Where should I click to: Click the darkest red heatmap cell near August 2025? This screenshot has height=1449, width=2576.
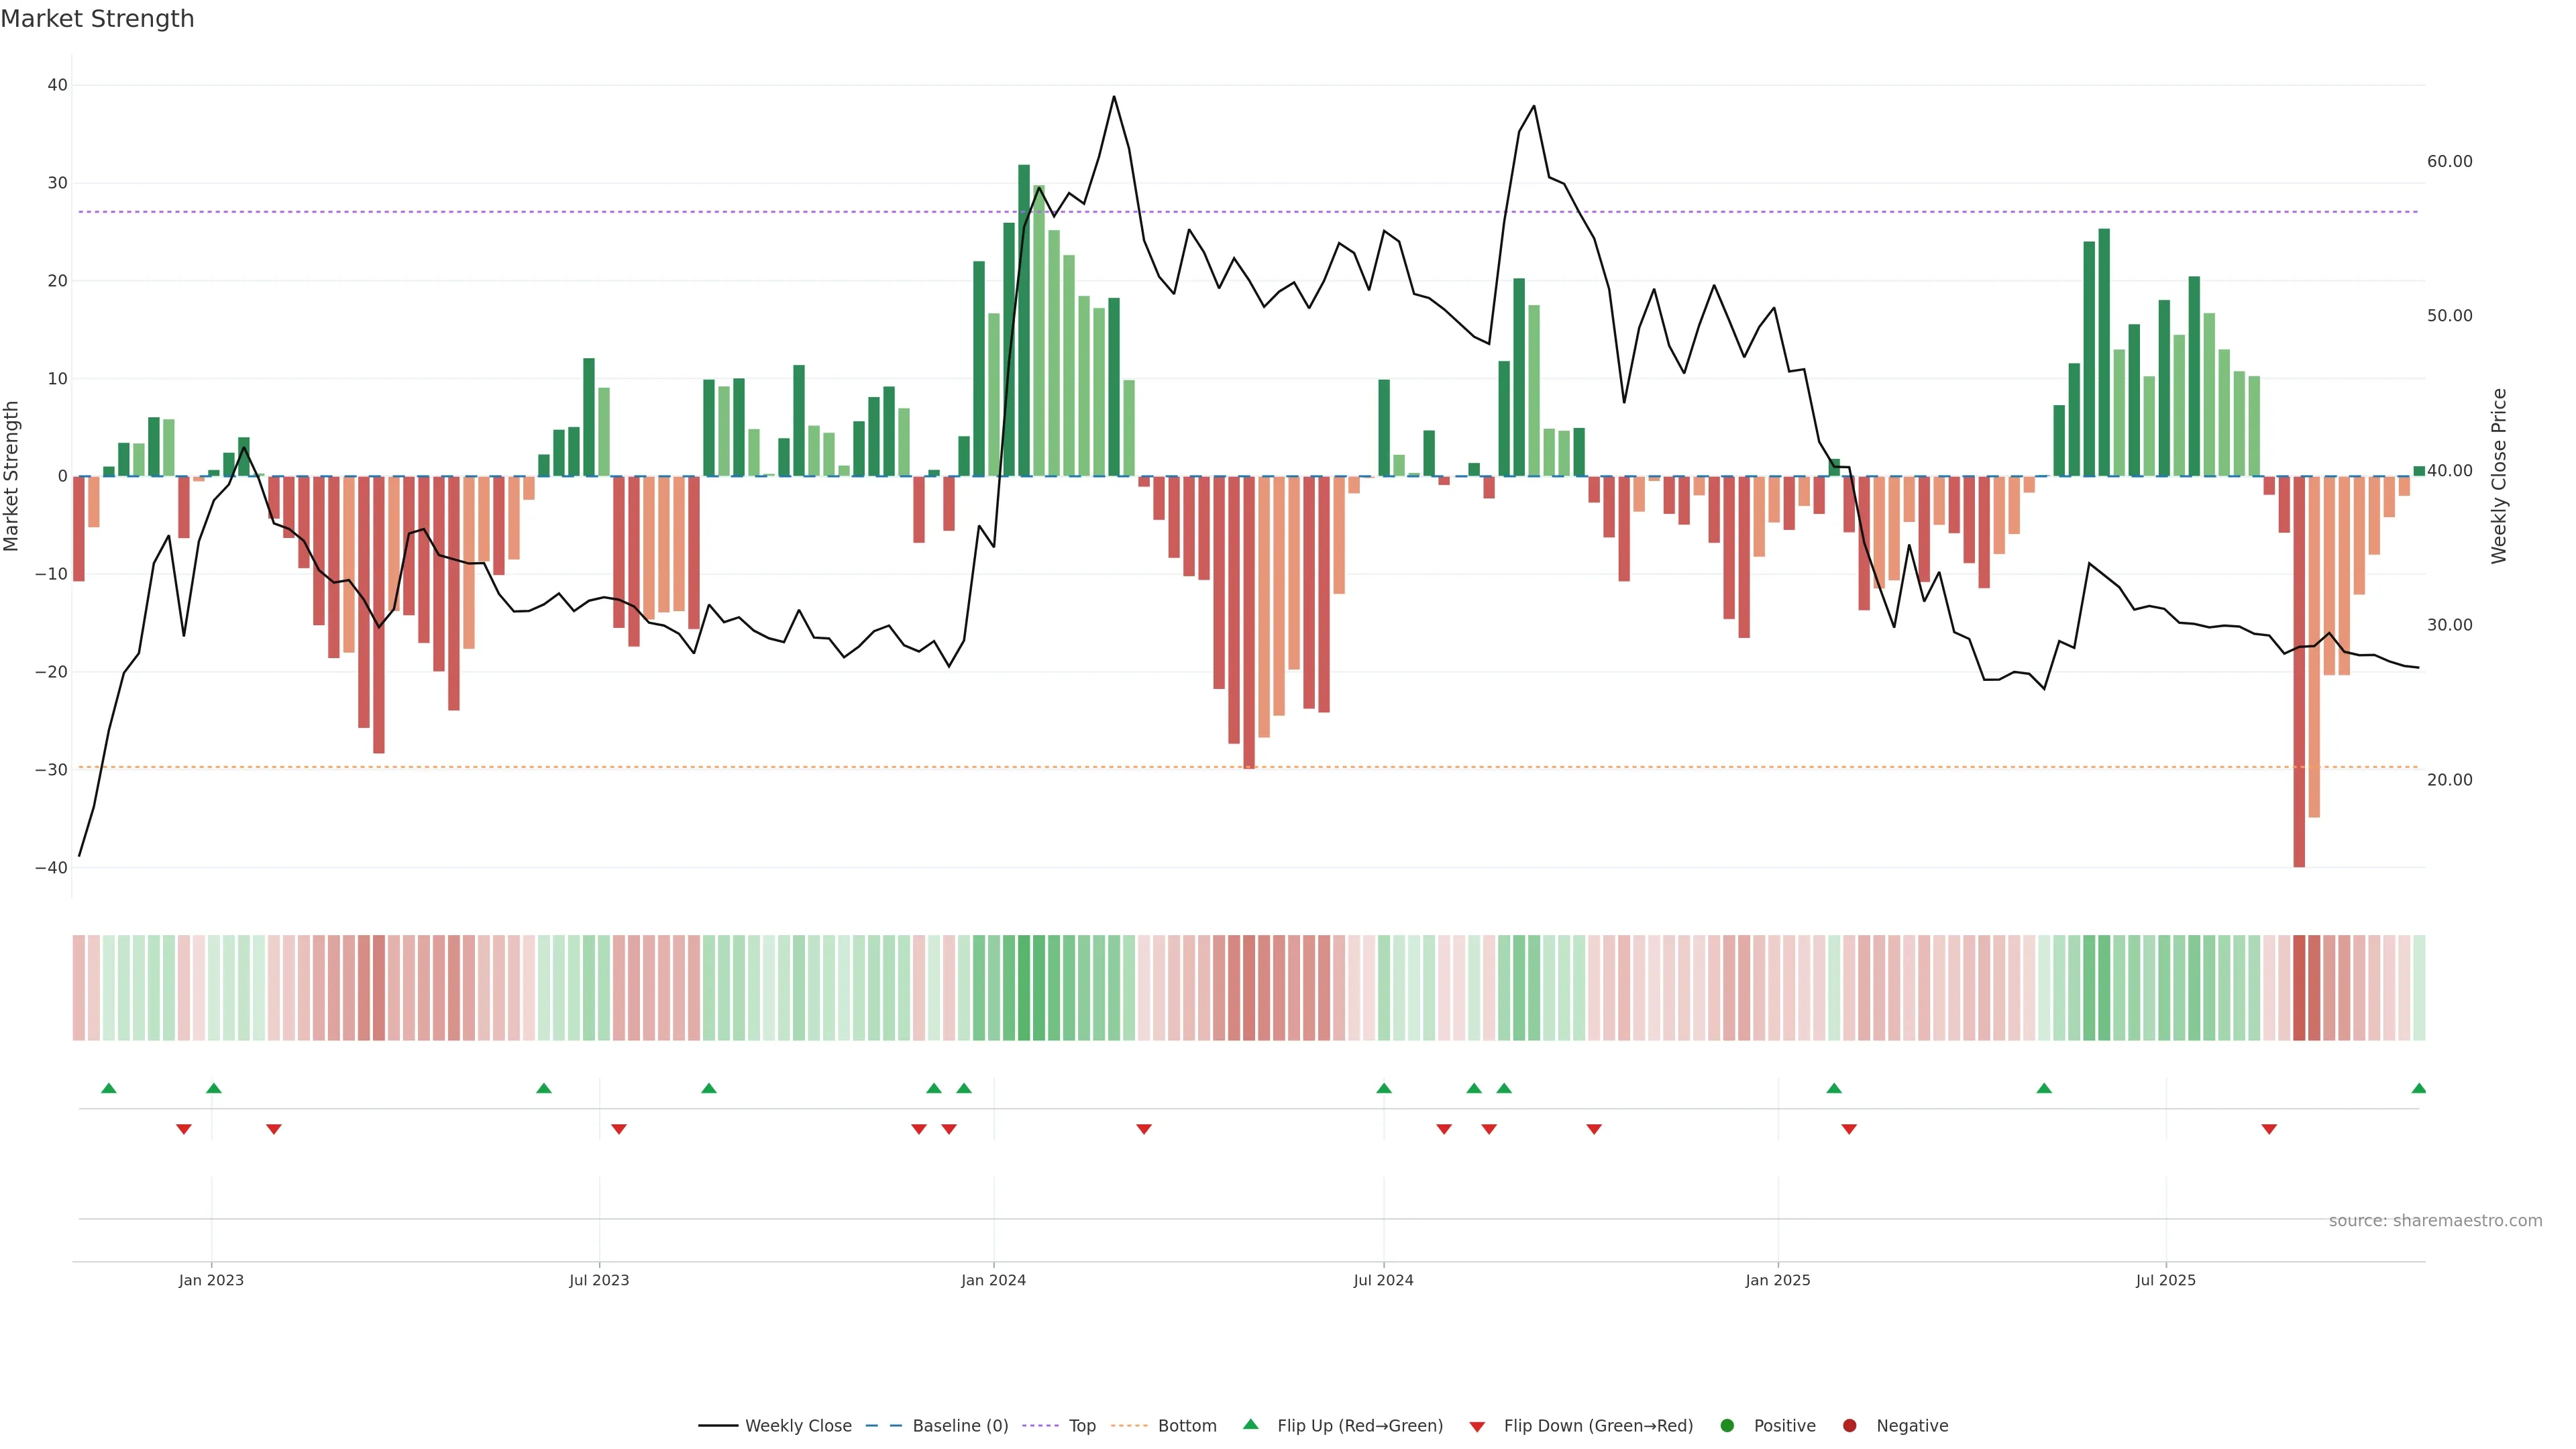(2299, 987)
